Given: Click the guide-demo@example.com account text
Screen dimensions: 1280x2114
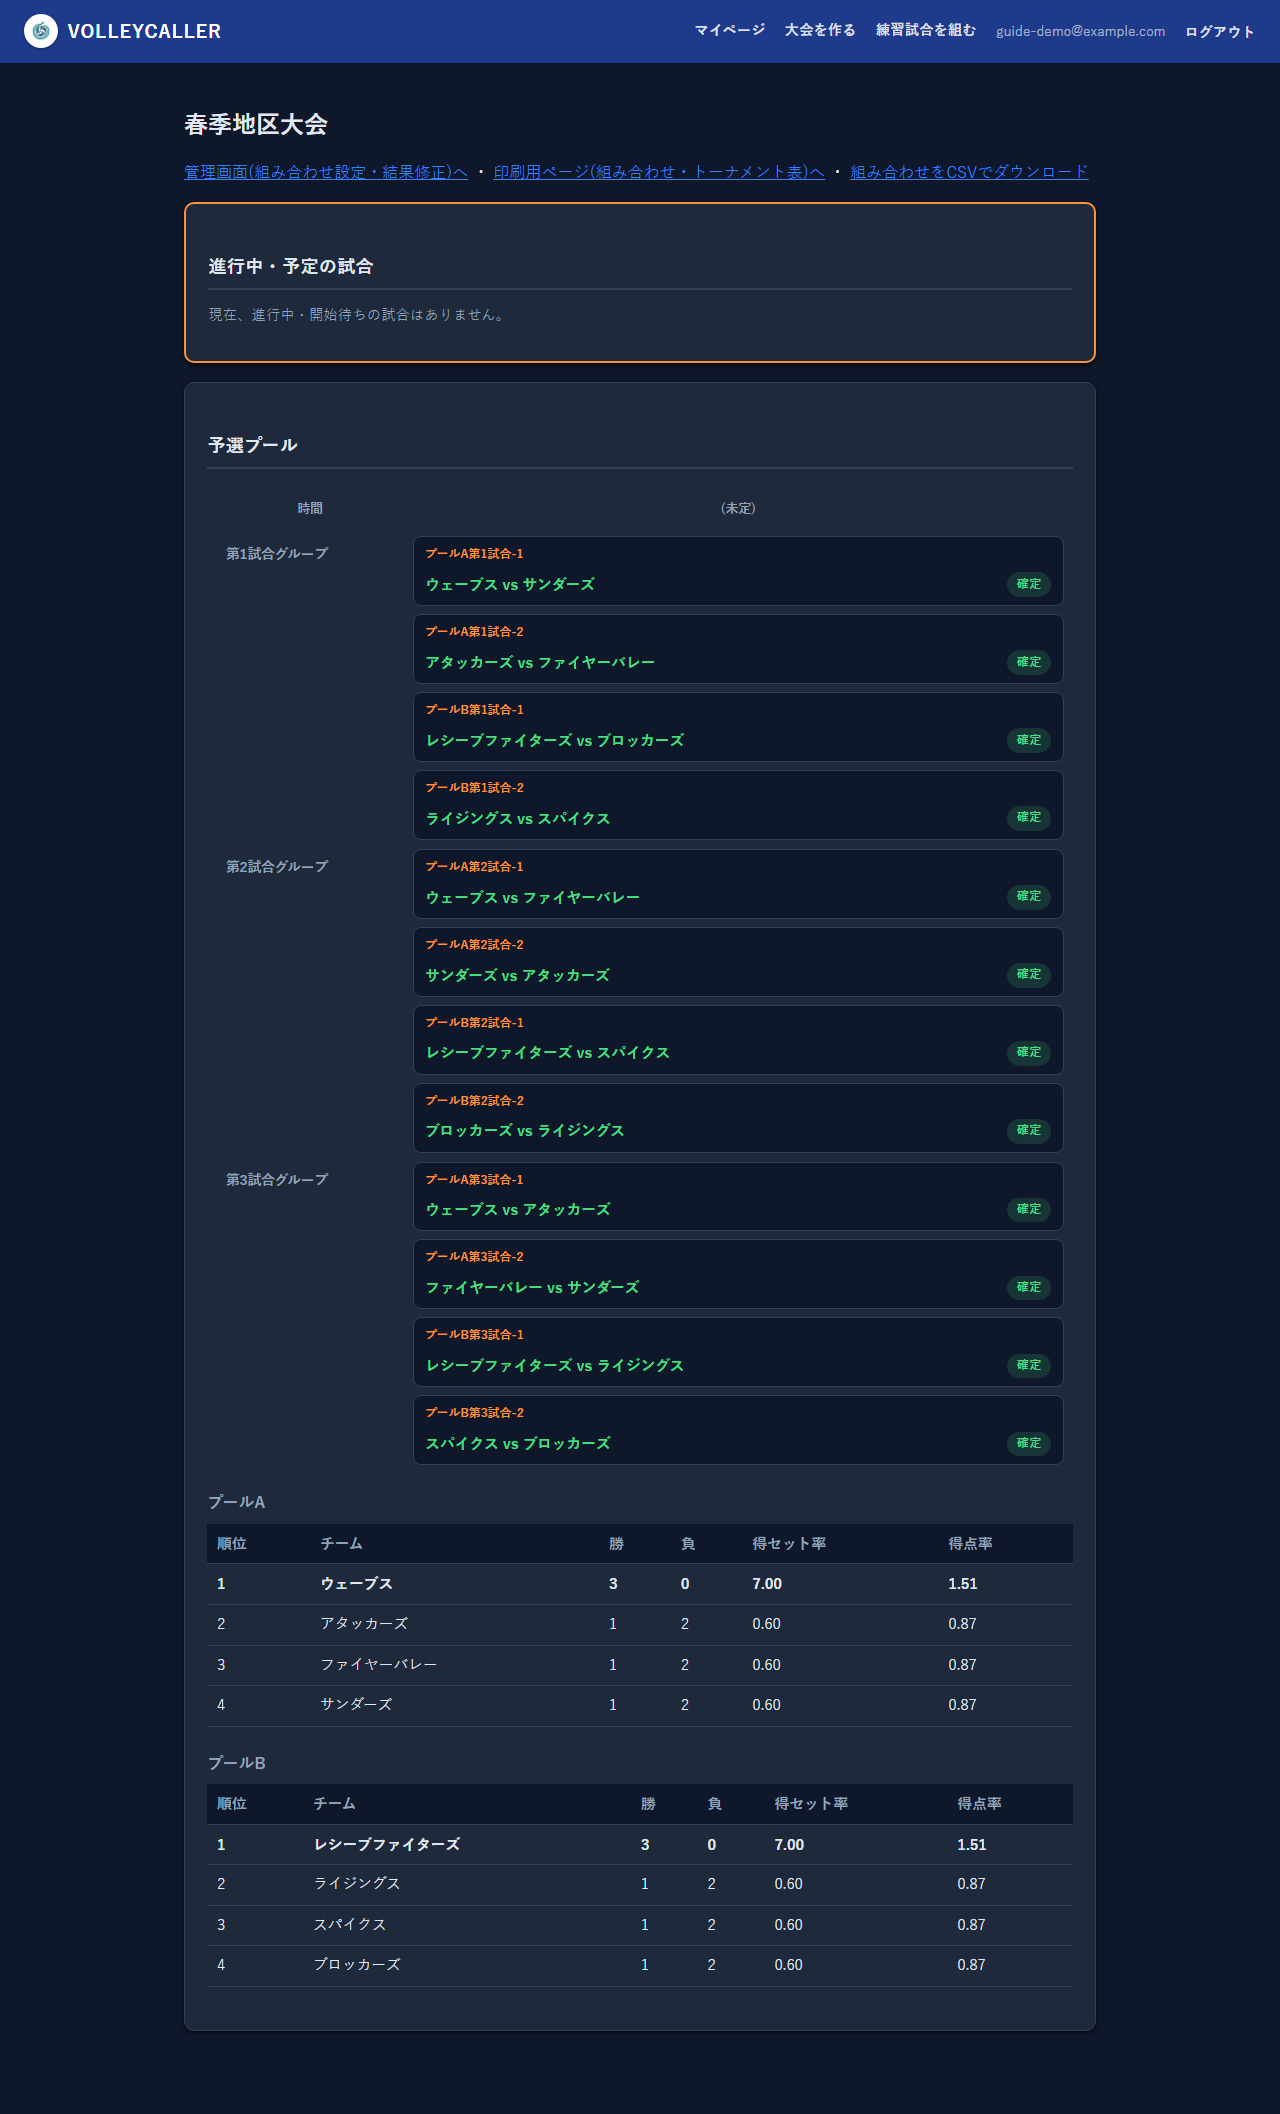Looking at the screenshot, I should pyautogui.click(x=1080, y=31).
